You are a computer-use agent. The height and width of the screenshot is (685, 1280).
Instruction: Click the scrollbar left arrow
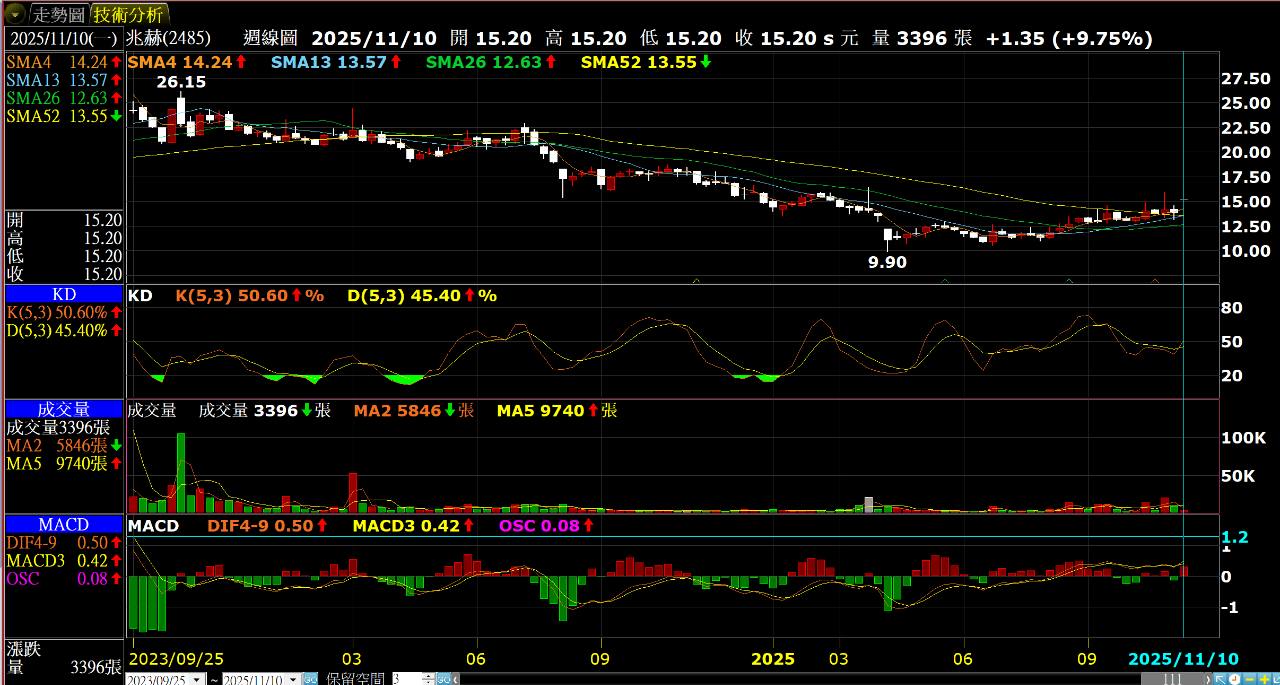tap(456, 679)
